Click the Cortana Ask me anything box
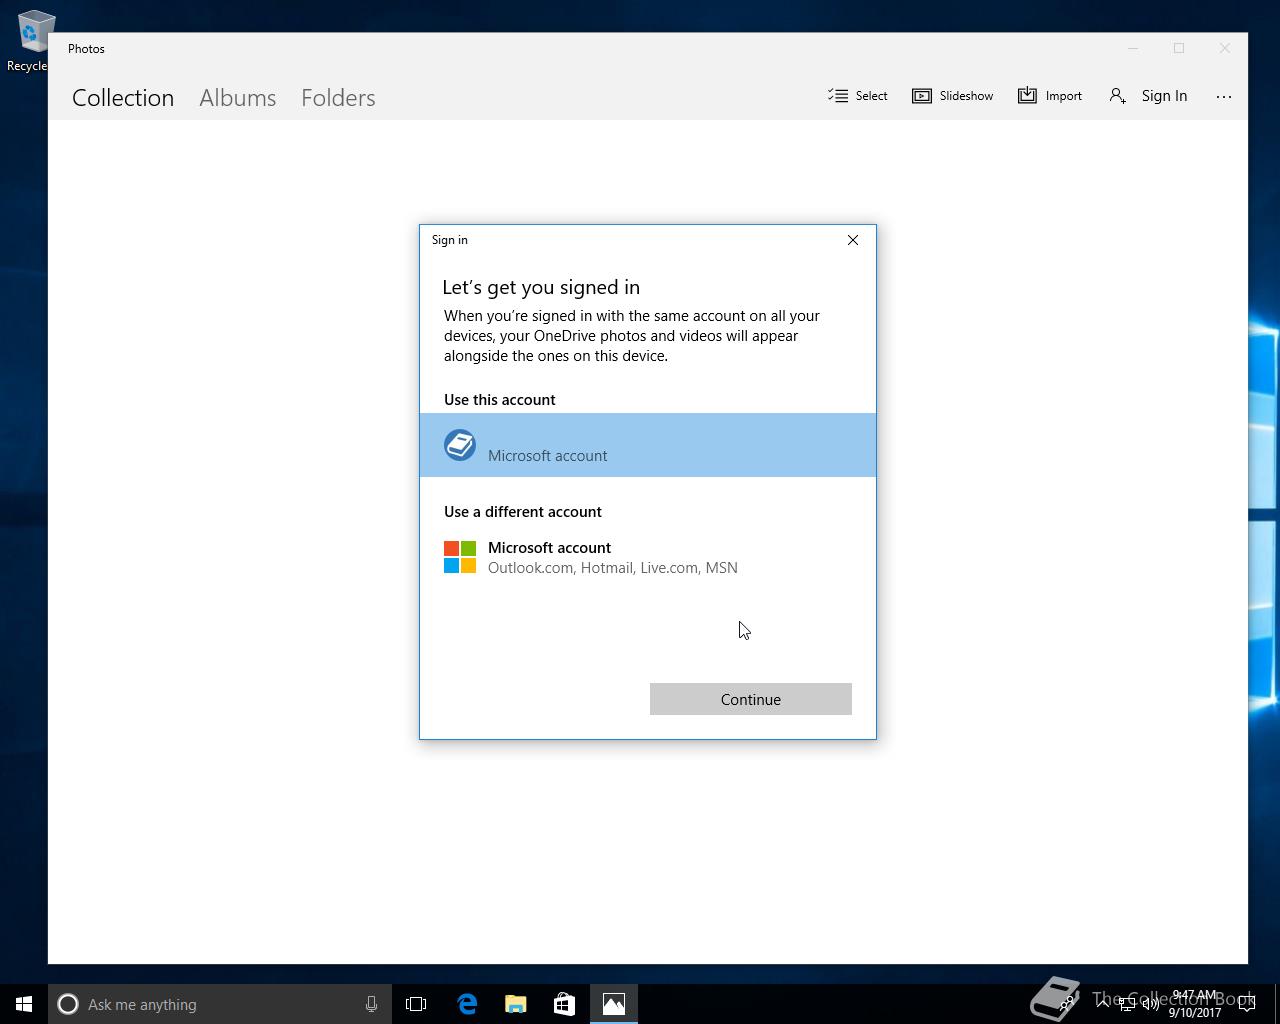The width and height of the screenshot is (1280, 1024). pos(220,1004)
